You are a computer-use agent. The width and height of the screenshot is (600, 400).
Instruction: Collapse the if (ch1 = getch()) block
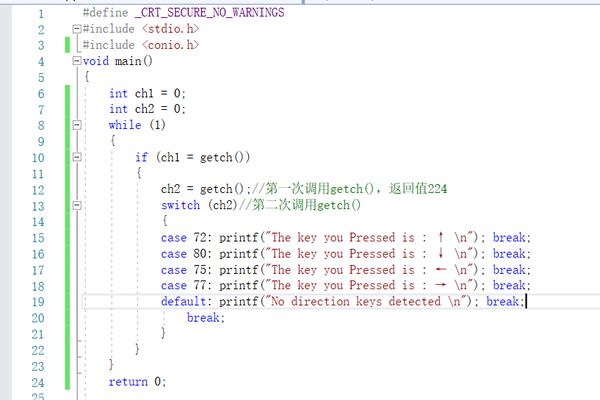tap(77, 157)
